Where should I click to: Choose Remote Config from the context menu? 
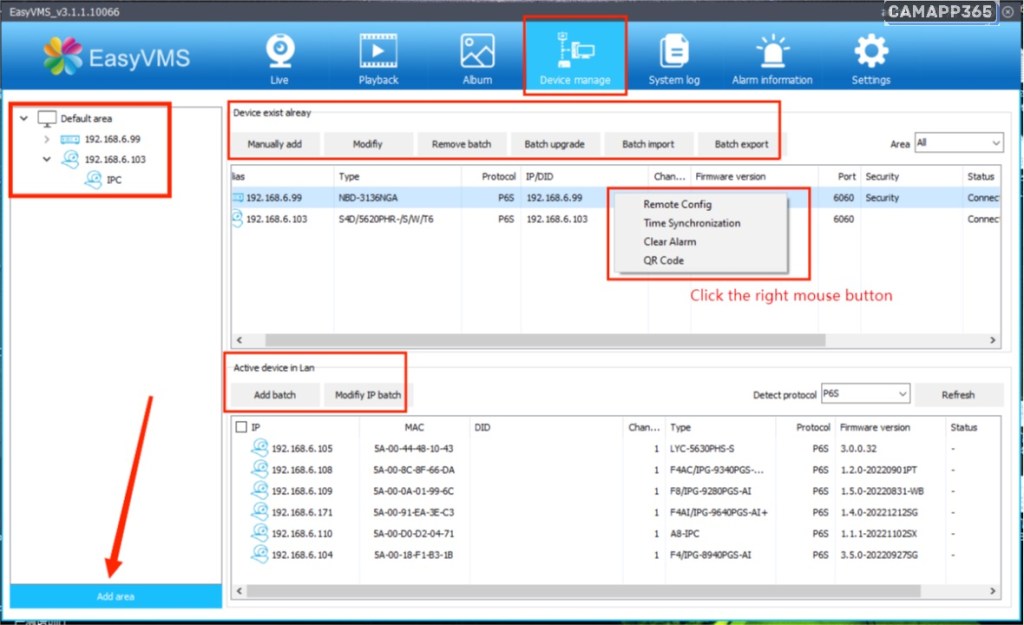tap(677, 205)
